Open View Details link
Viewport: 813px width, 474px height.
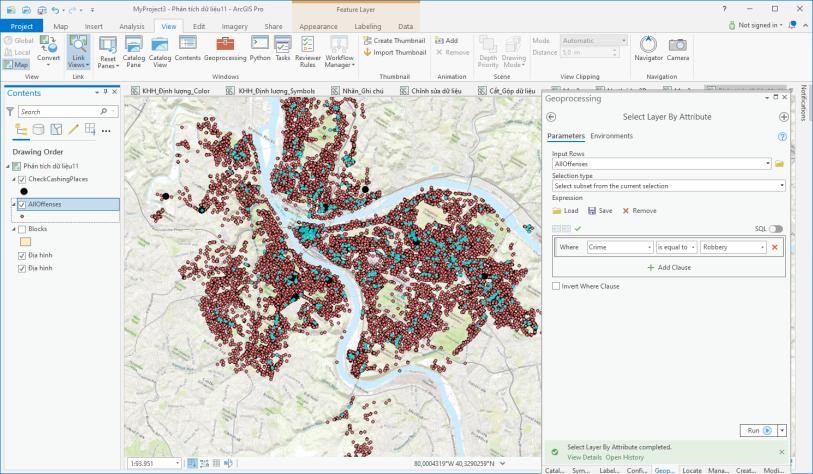click(584, 457)
